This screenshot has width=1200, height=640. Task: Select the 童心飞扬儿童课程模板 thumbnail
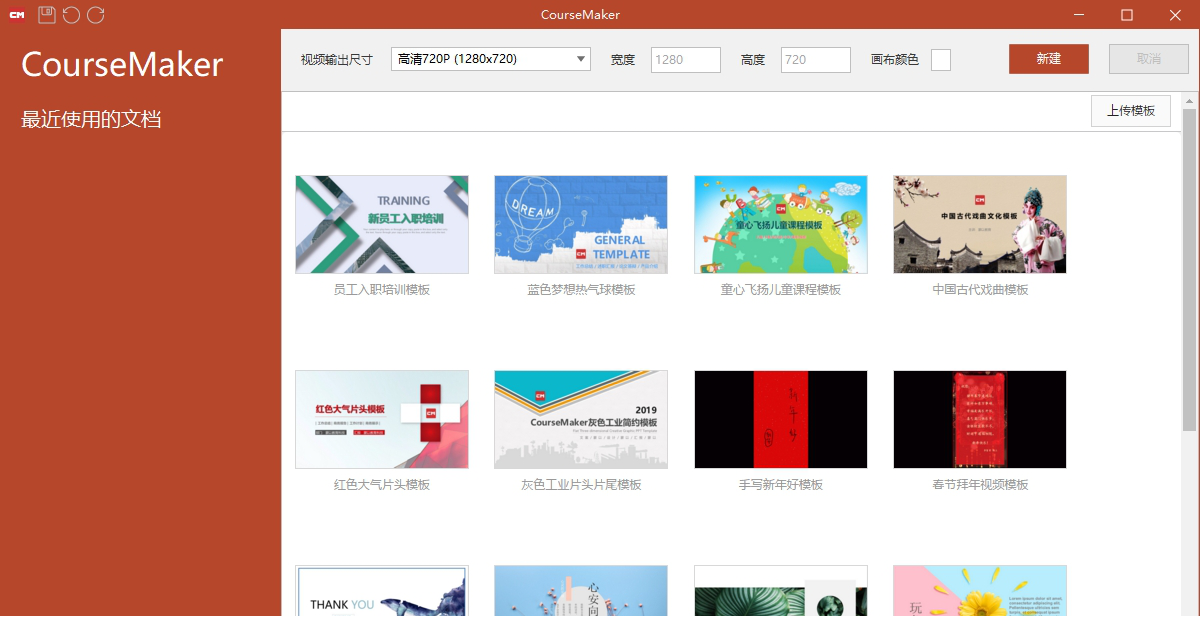[781, 224]
